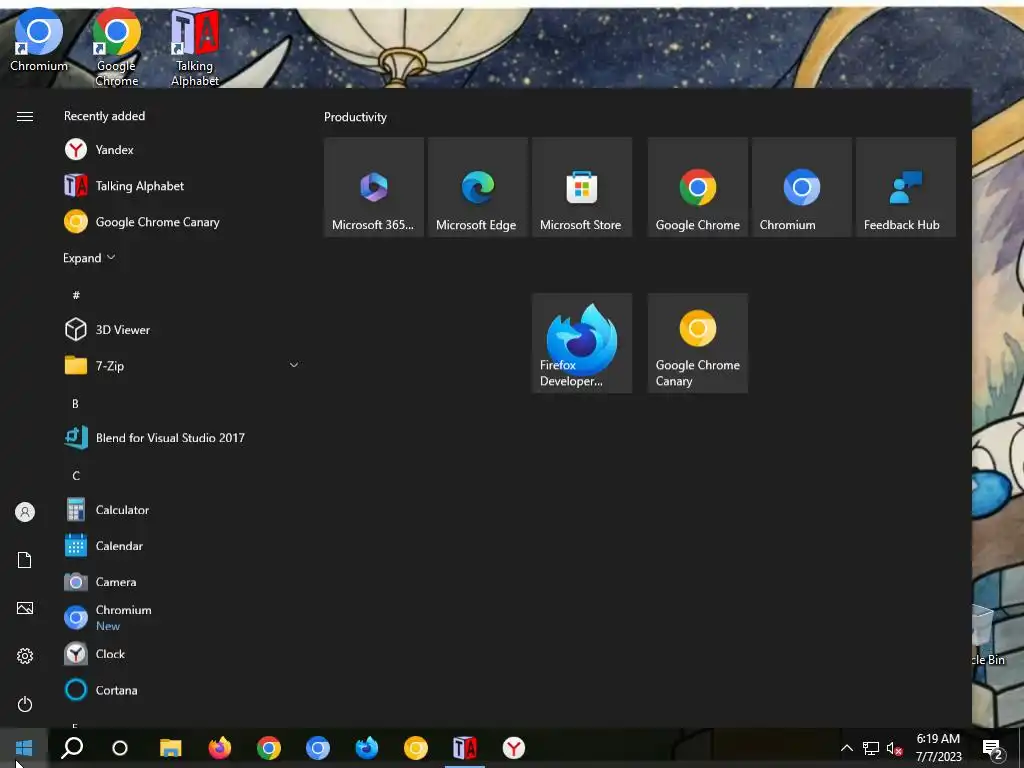Open the Google Chrome Canary tile
Viewport: 1024px width, 768px height.
[697, 343]
